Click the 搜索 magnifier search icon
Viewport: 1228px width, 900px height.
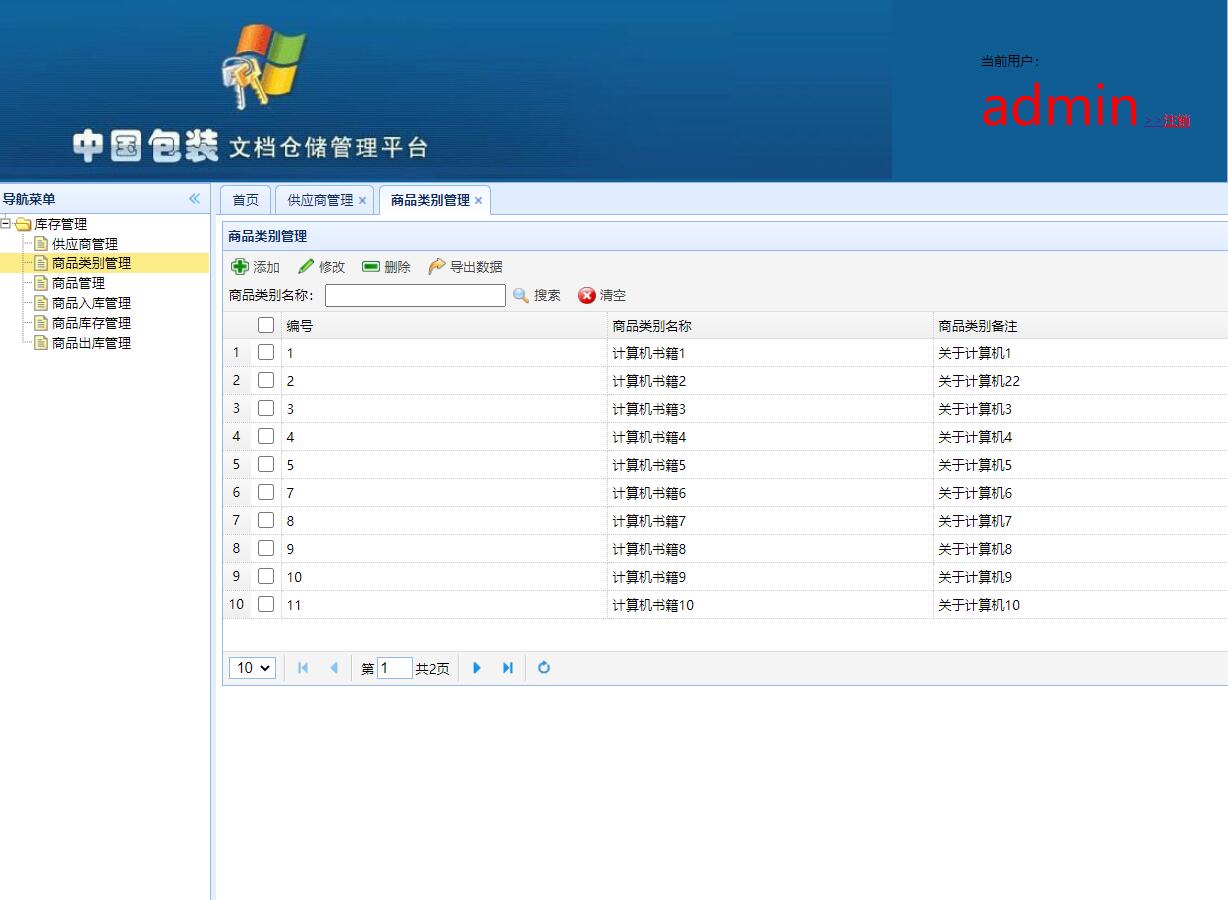522,295
